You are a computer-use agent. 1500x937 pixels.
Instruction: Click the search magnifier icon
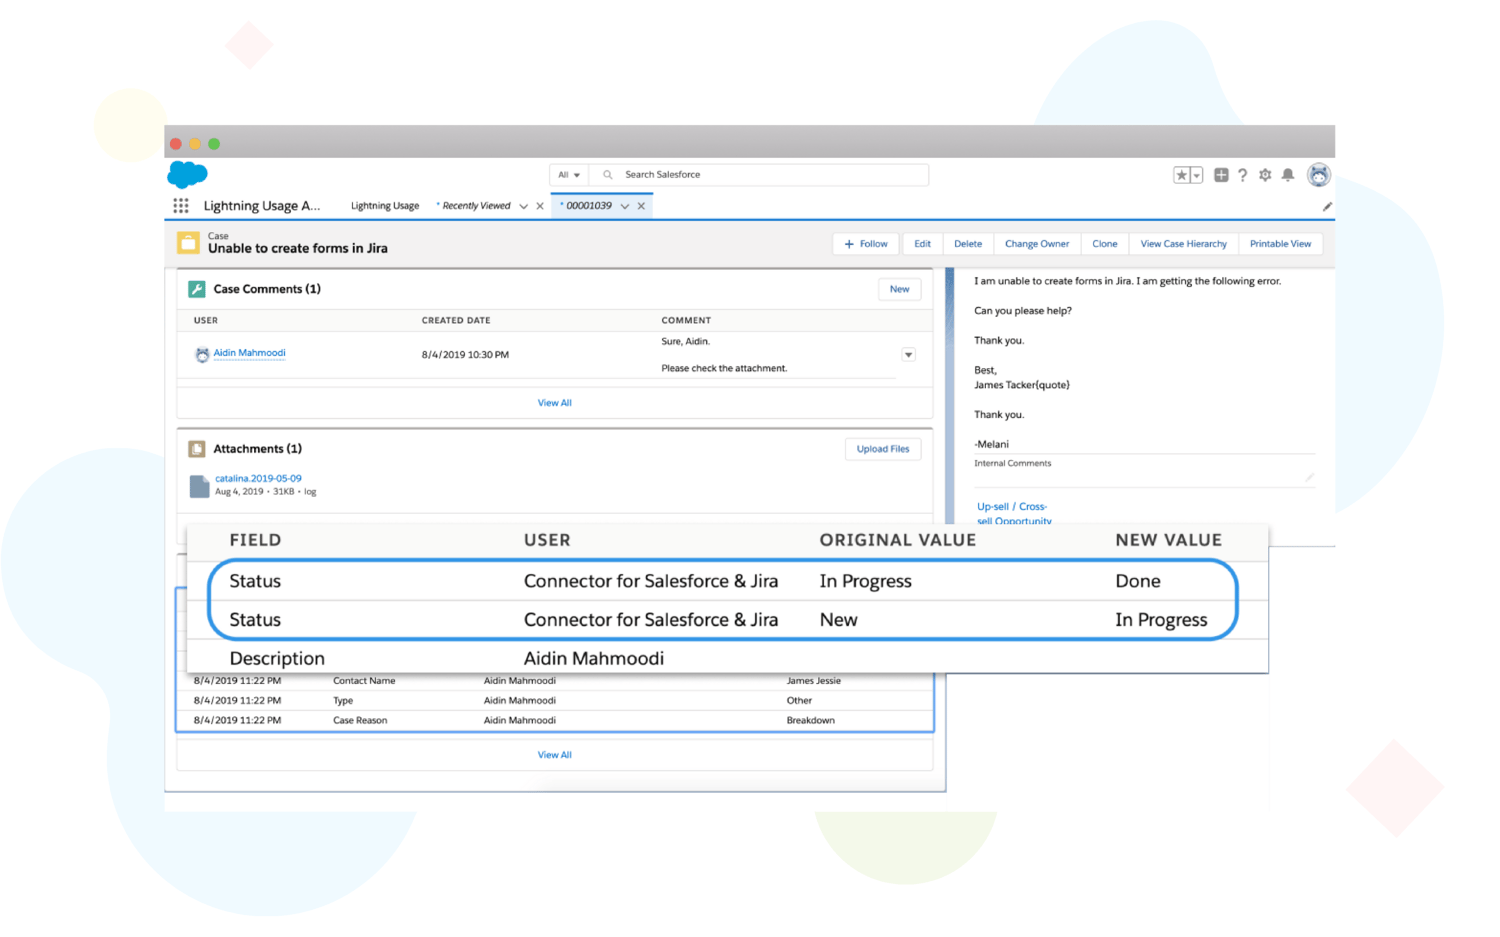[x=607, y=175]
